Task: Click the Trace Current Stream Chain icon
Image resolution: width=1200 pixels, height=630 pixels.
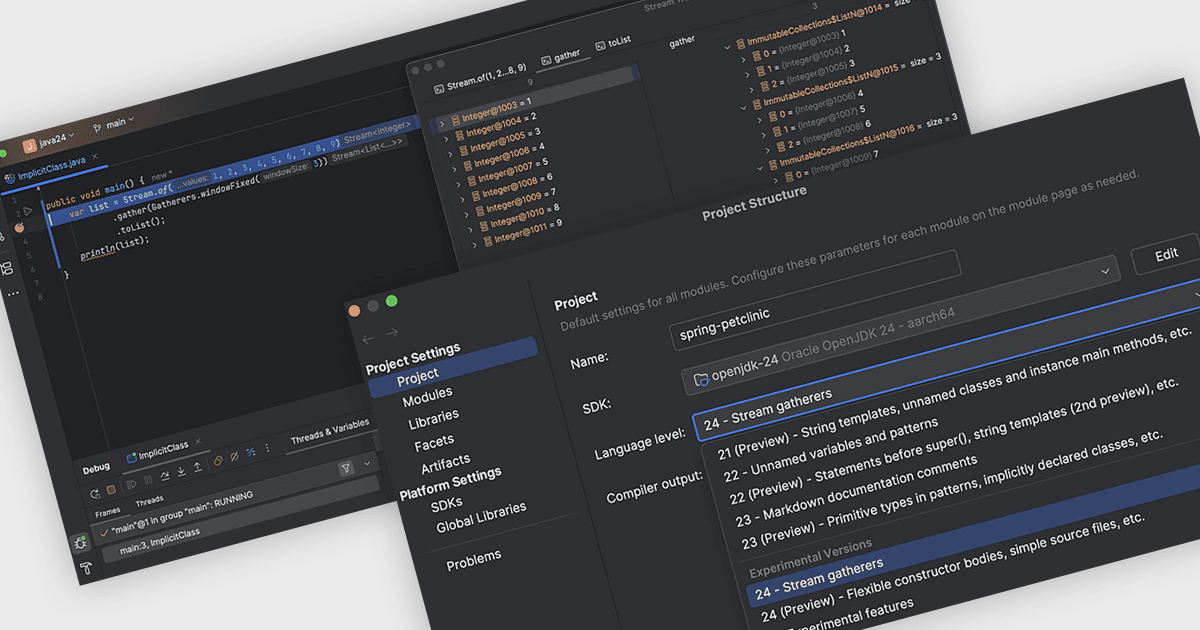Action: pyautogui.click(x=251, y=452)
